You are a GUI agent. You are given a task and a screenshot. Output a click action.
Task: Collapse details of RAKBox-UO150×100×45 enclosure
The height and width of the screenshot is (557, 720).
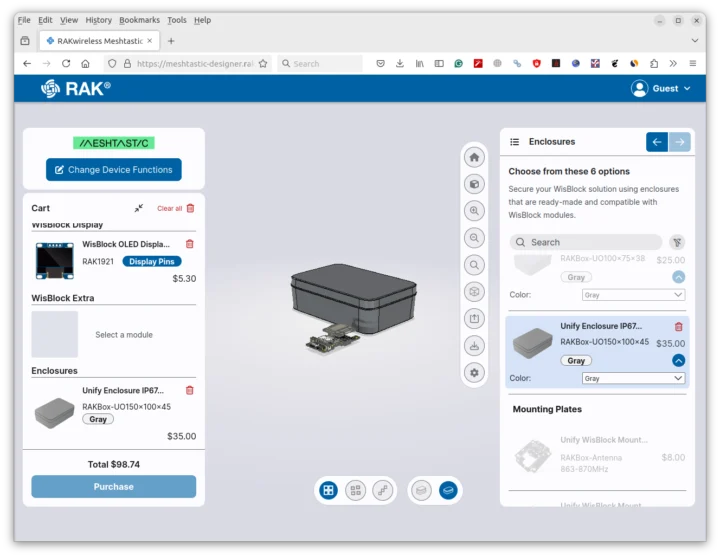pyautogui.click(x=678, y=360)
